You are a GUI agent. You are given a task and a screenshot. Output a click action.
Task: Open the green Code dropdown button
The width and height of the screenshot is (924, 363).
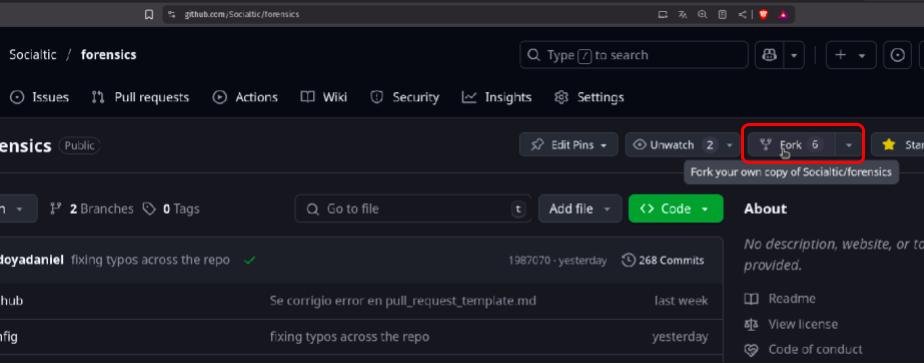coord(675,209)
